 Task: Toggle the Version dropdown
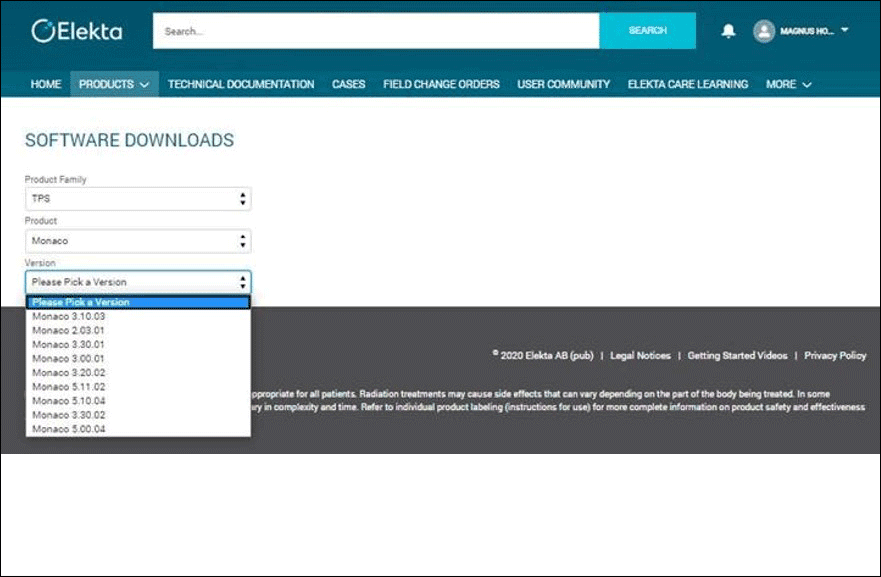coord(138,282)
